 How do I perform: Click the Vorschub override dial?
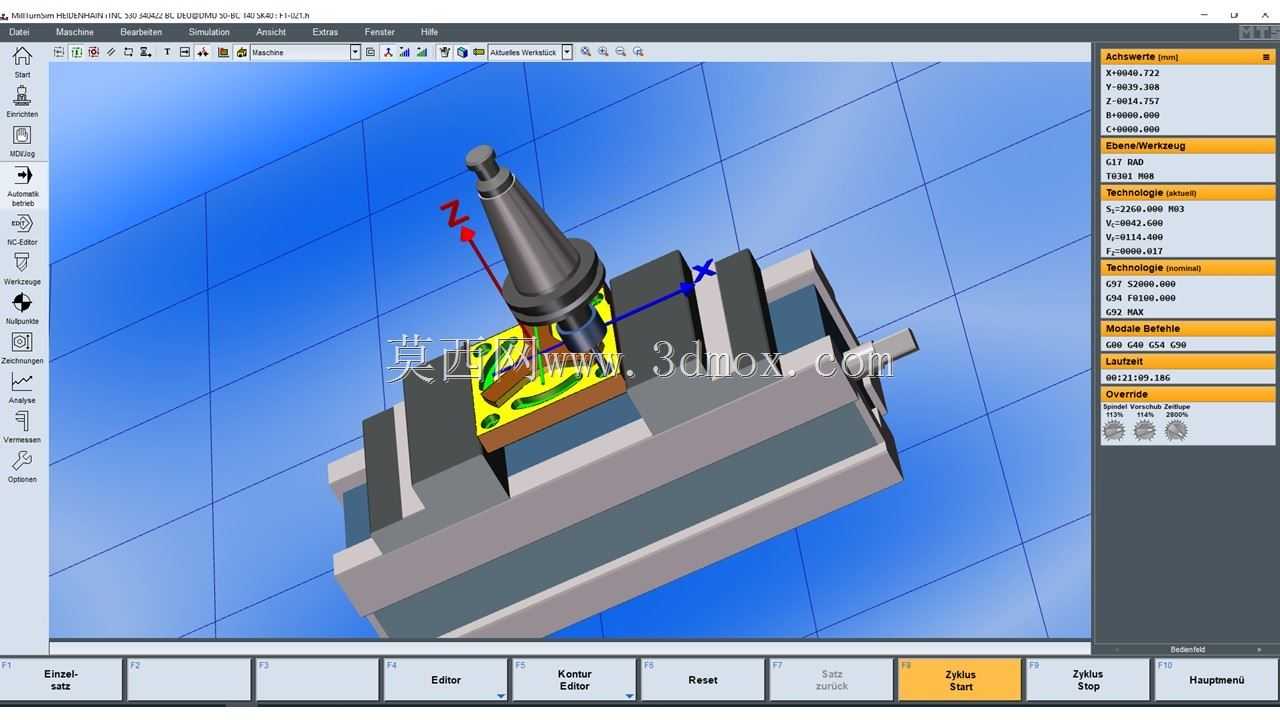(x=1145, y=431)
